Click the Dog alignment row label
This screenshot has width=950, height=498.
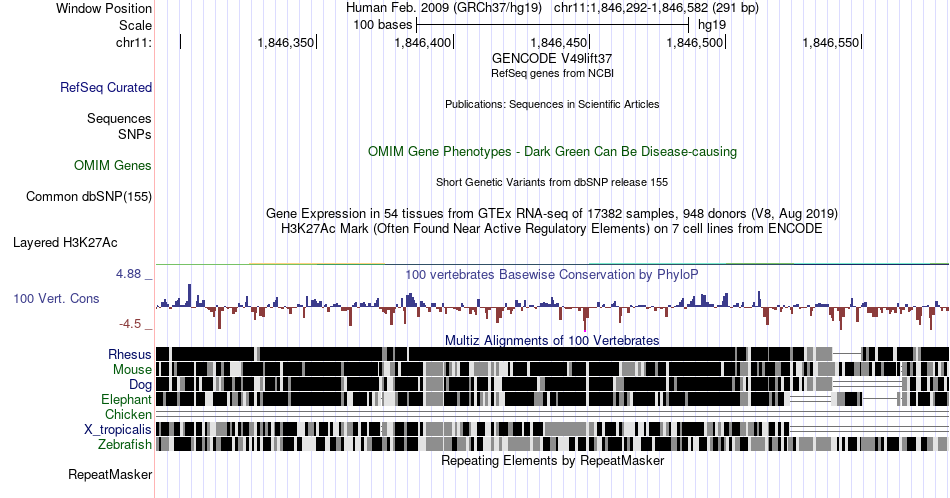point(140,385)
